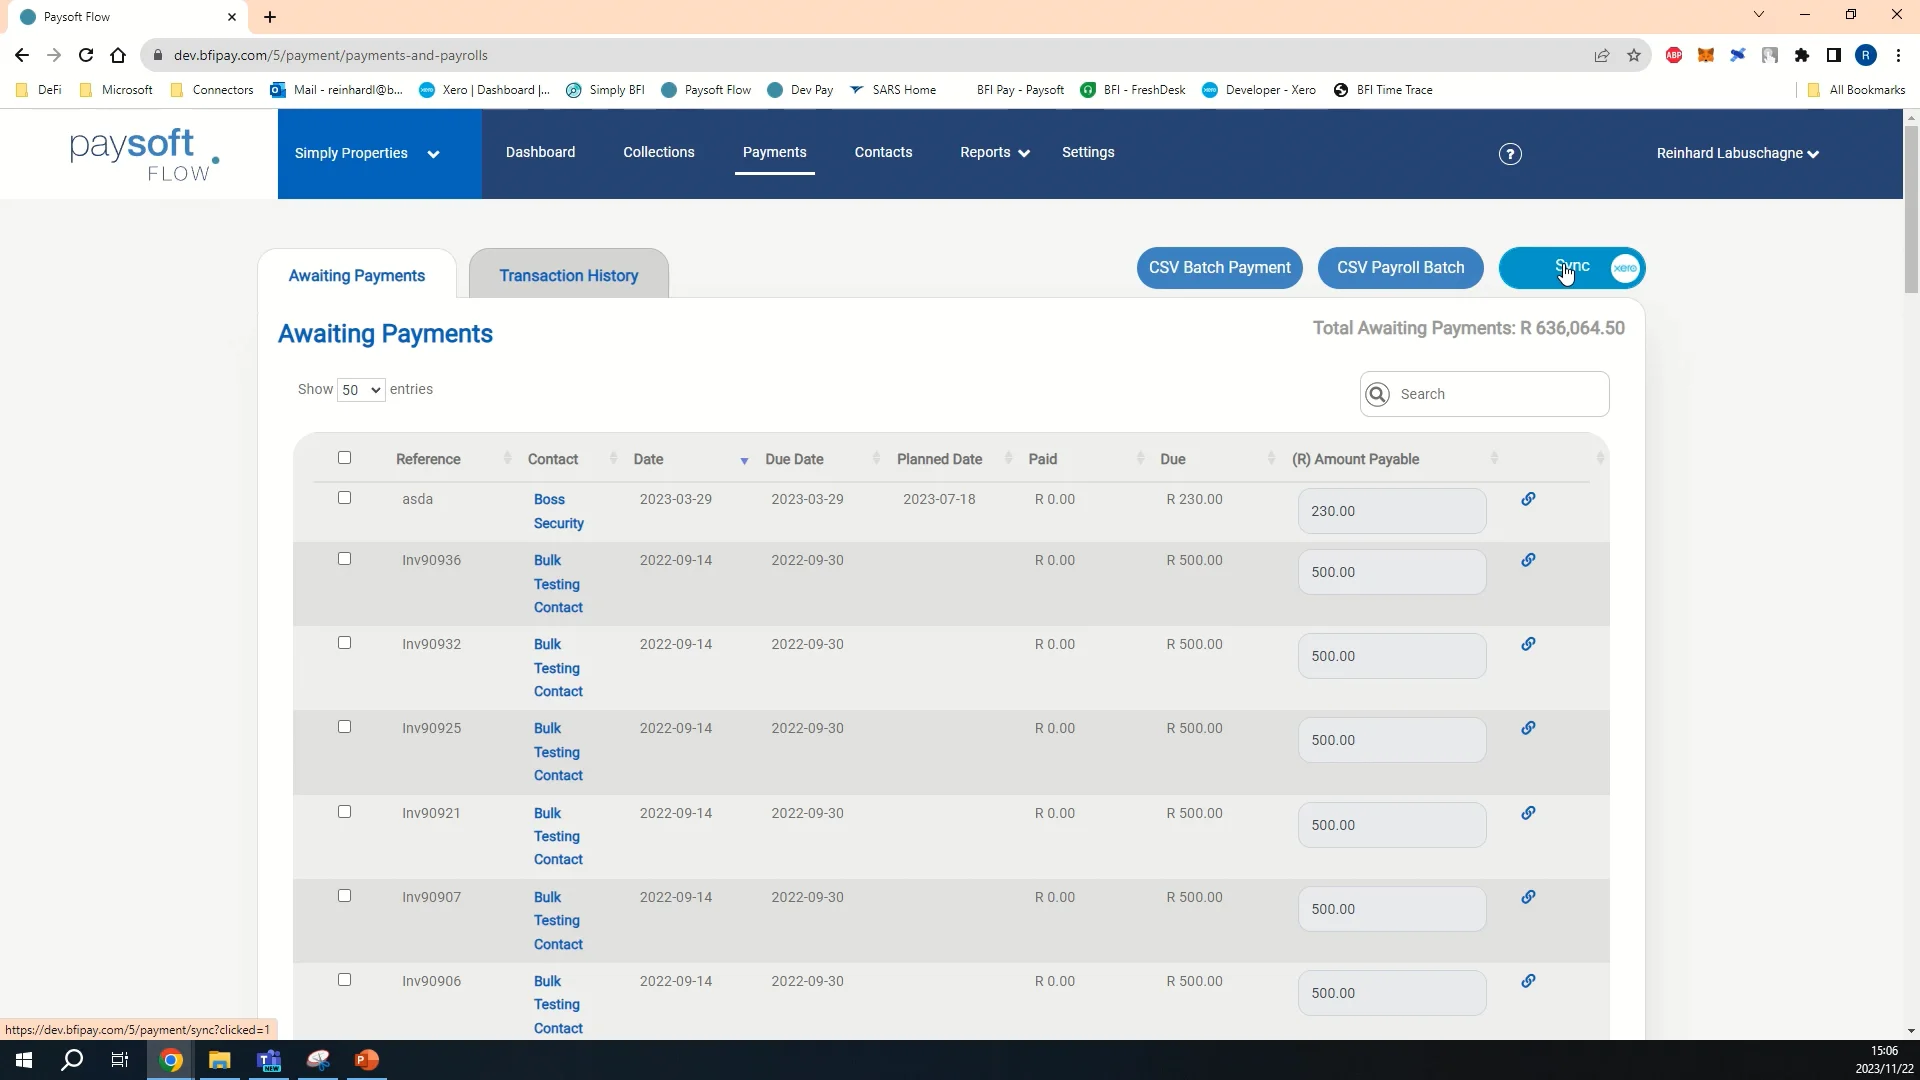Viewport: 1920px width, 1080px height.
Task: Click the CSV Payroll Batch button
Action: [1400, 268]
